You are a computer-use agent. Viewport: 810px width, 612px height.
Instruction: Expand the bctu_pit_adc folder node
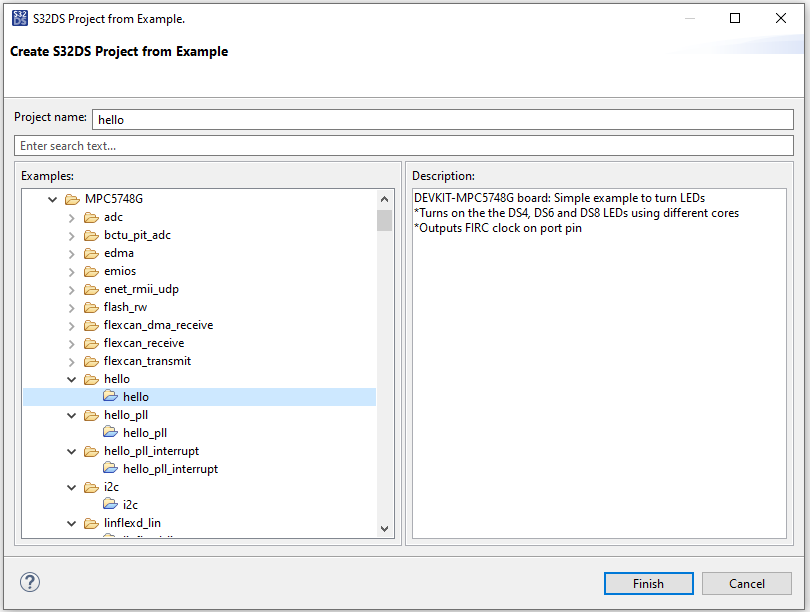click(x=72, y=236)
